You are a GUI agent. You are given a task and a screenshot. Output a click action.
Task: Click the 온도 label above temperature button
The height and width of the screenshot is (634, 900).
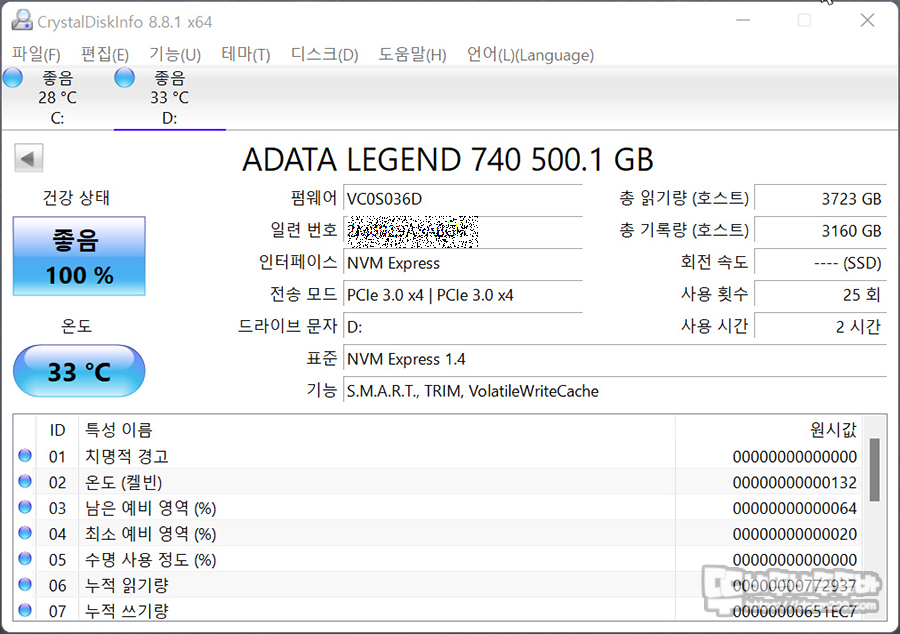[x=76, y=326]
